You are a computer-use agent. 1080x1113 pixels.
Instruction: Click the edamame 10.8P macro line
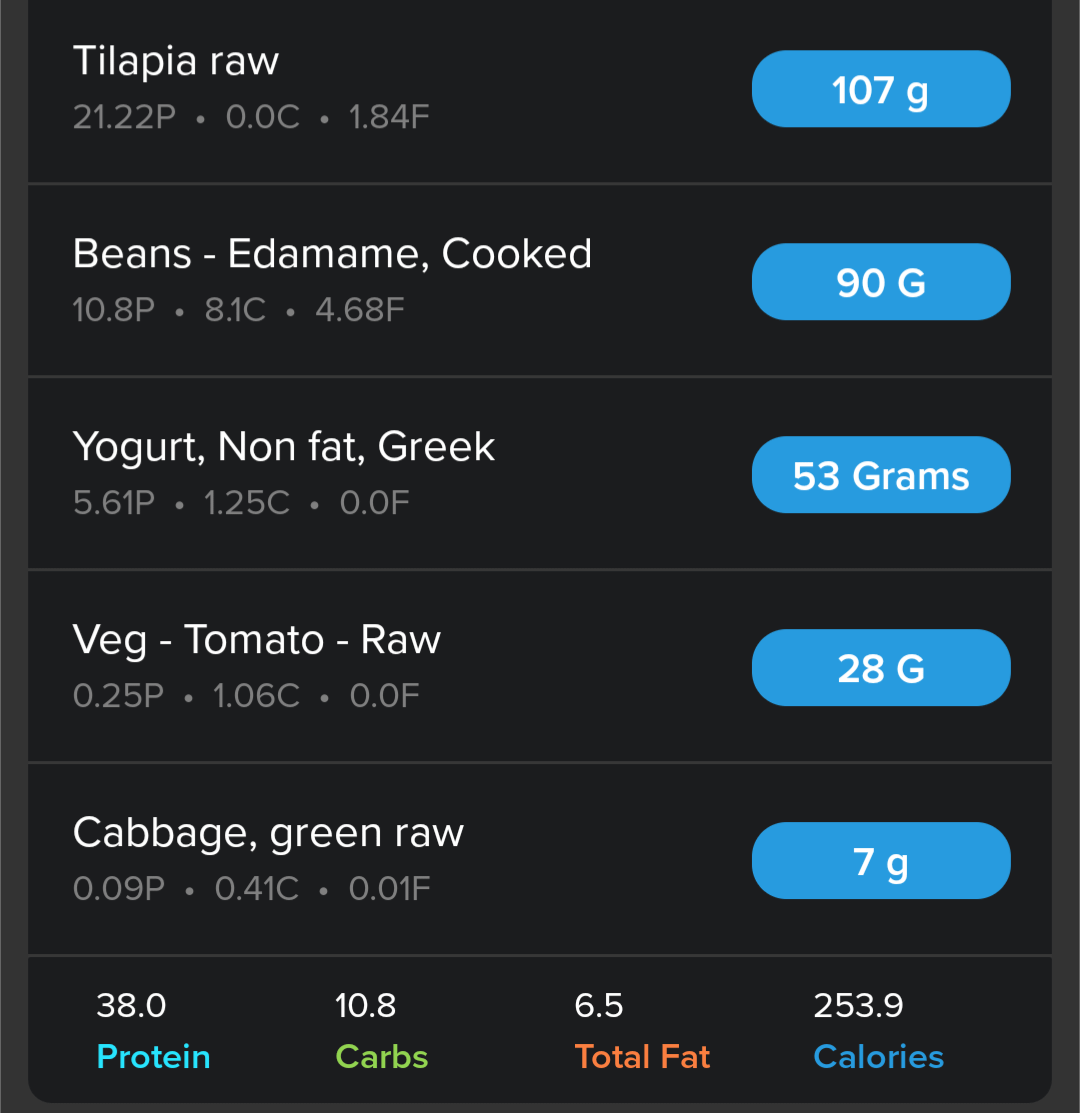238,310
